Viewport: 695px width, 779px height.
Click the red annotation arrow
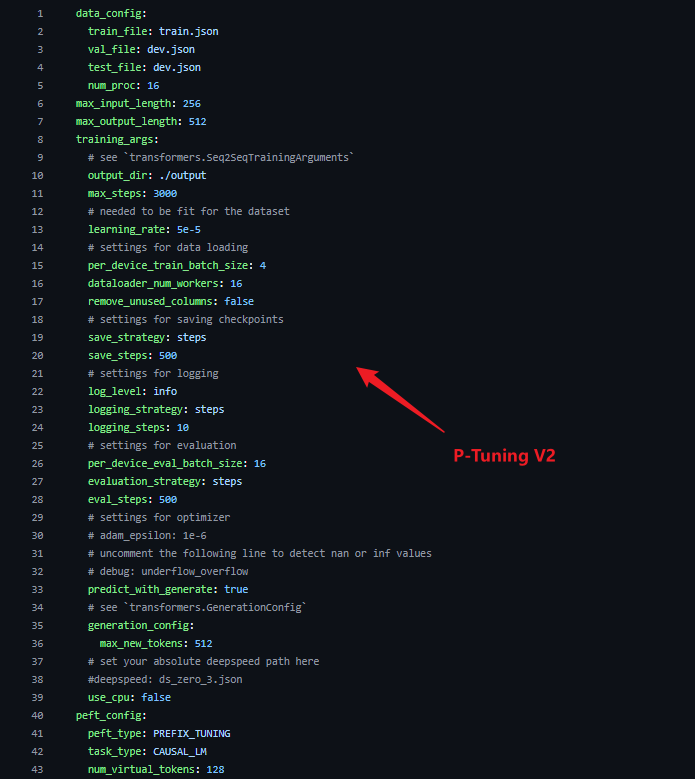400,399
